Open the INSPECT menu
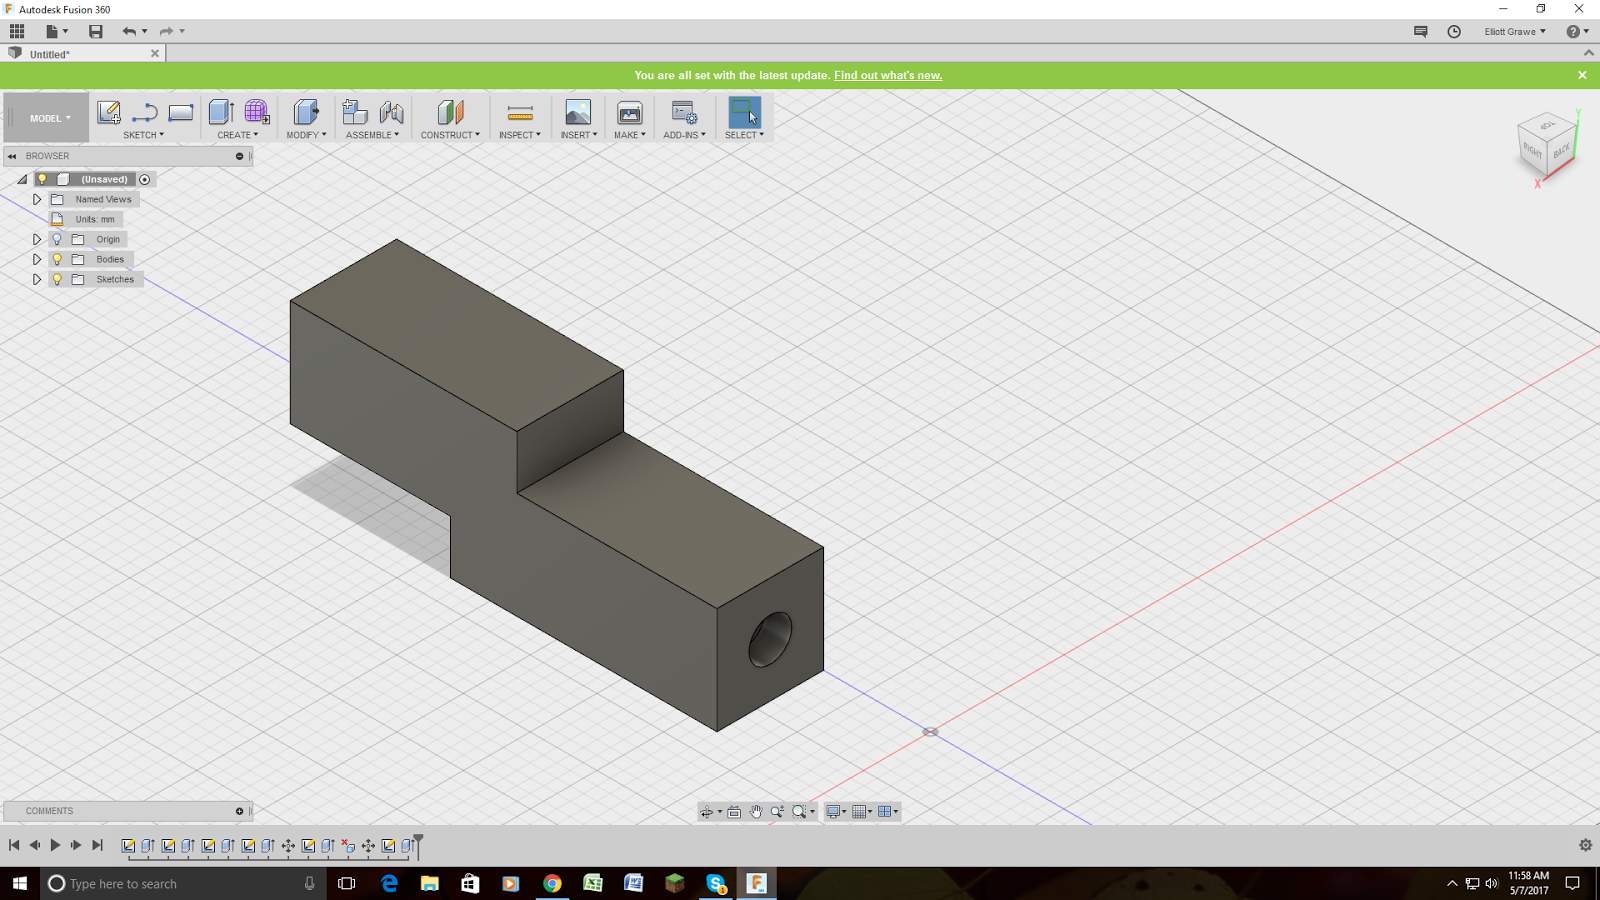 [520, 135]
